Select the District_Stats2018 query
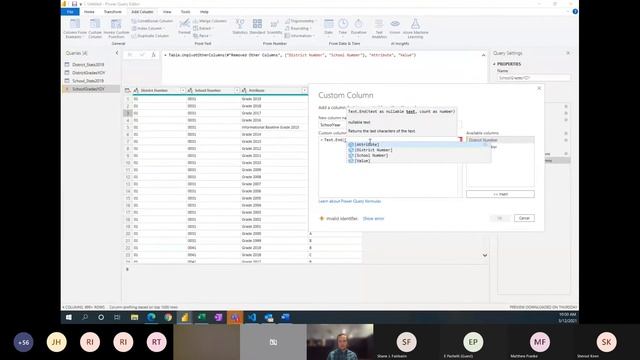This screenshot has width=640, height=360. pyautogui.click(x=88, y=64)
